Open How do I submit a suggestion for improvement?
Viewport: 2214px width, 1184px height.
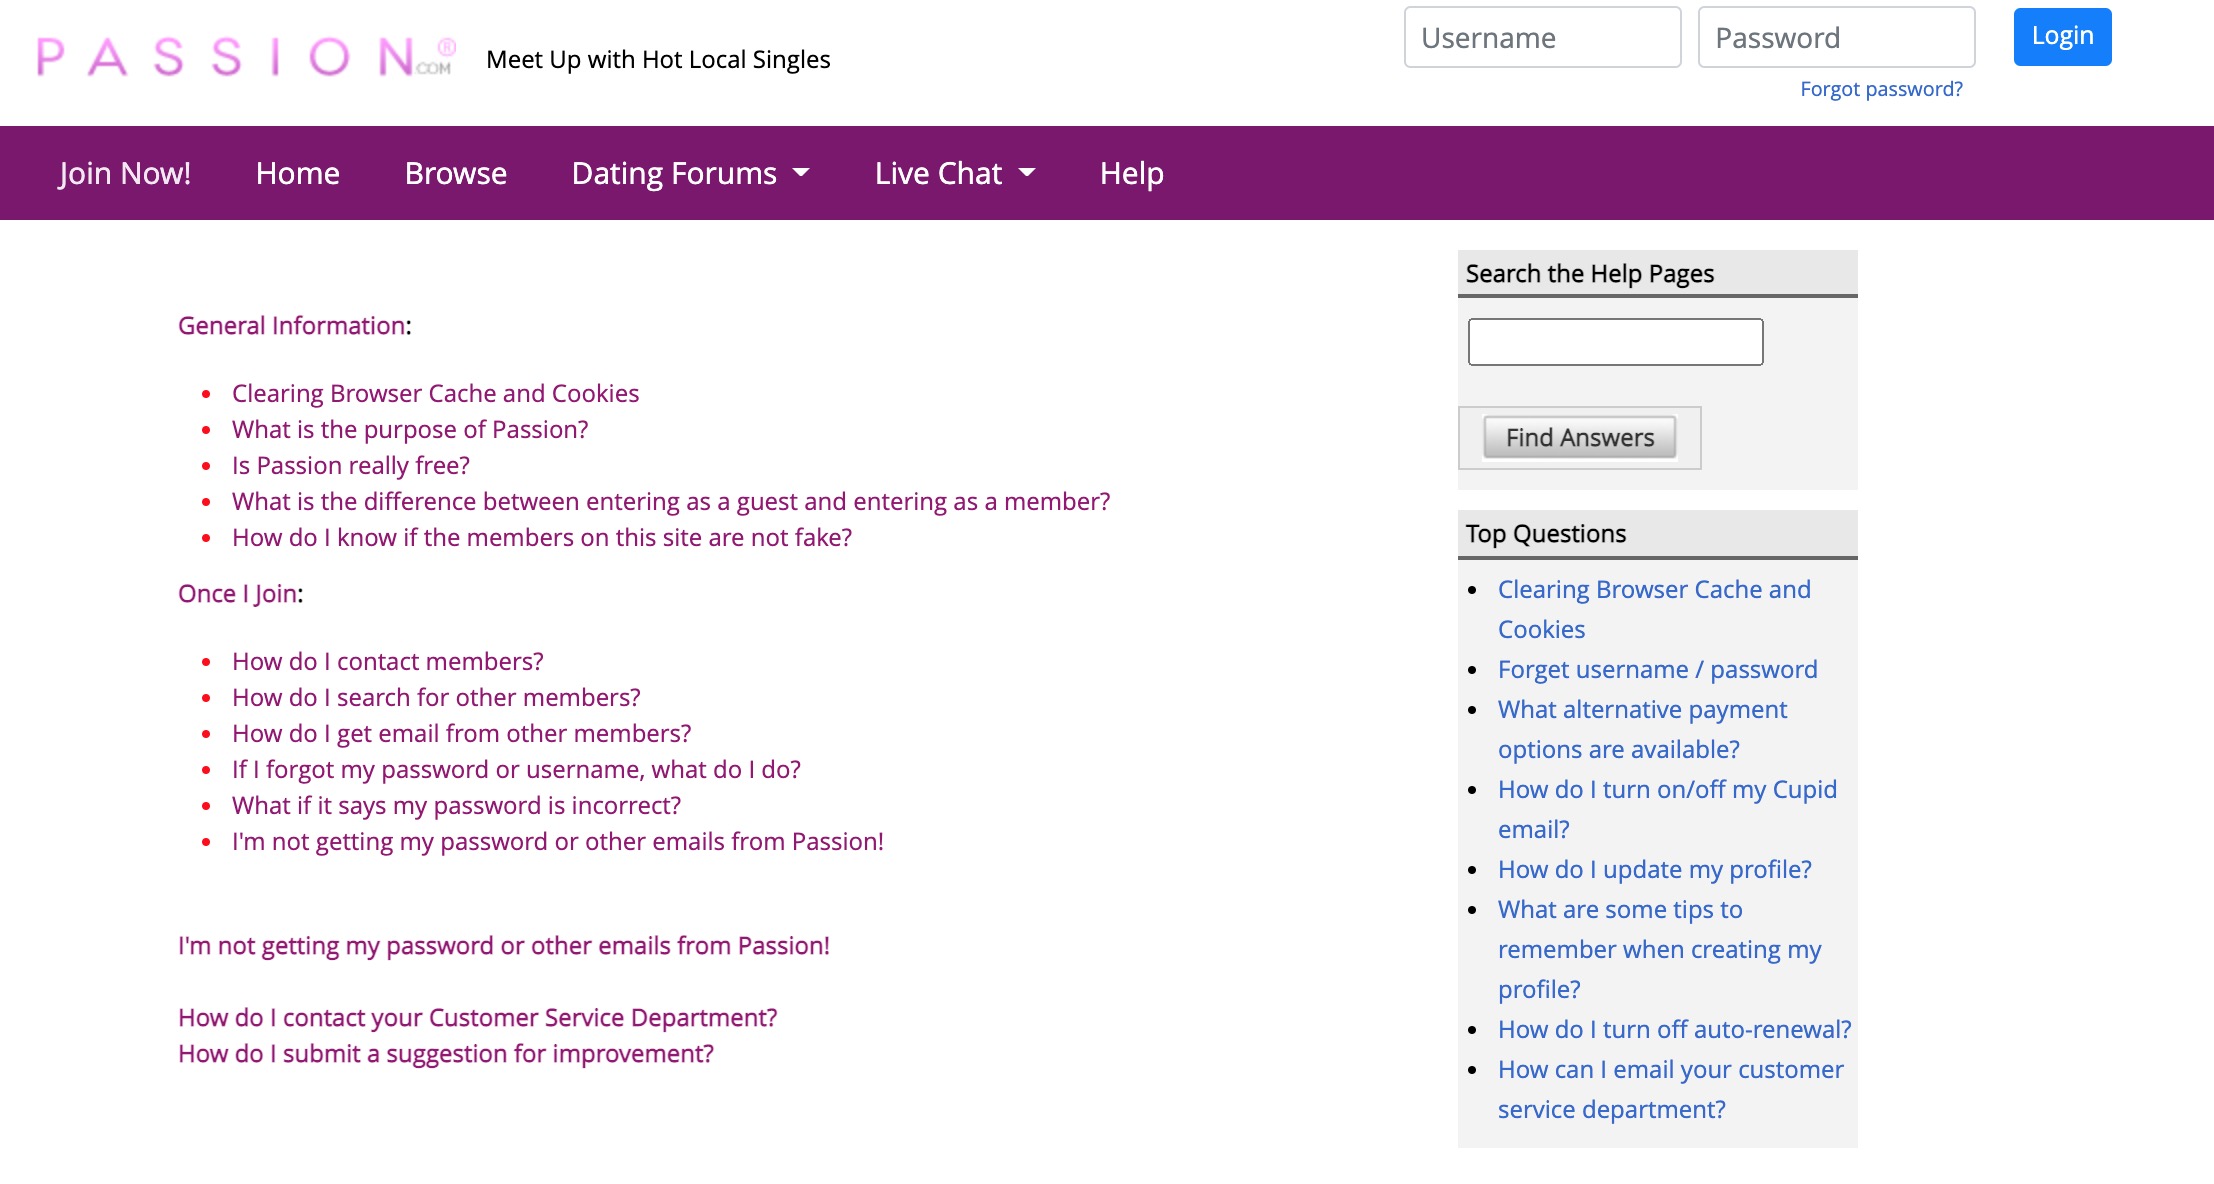pos(446,1053)
